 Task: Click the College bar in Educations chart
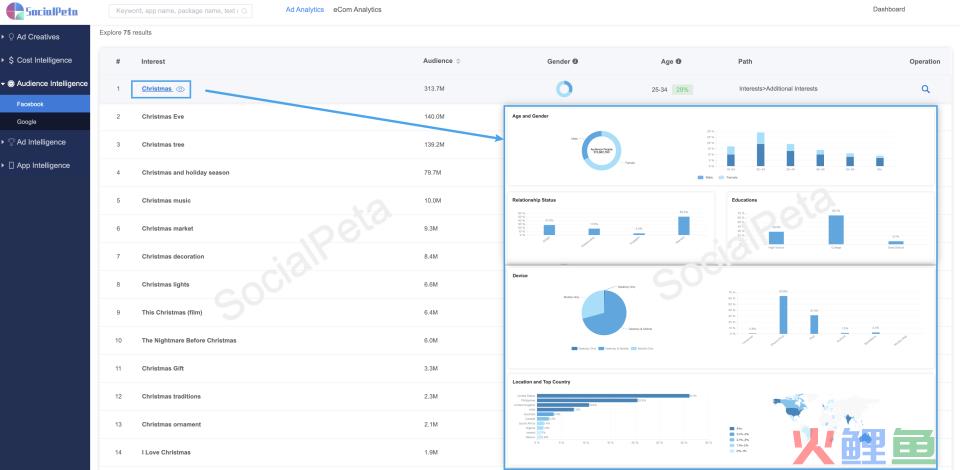click(x=836, y=229)
